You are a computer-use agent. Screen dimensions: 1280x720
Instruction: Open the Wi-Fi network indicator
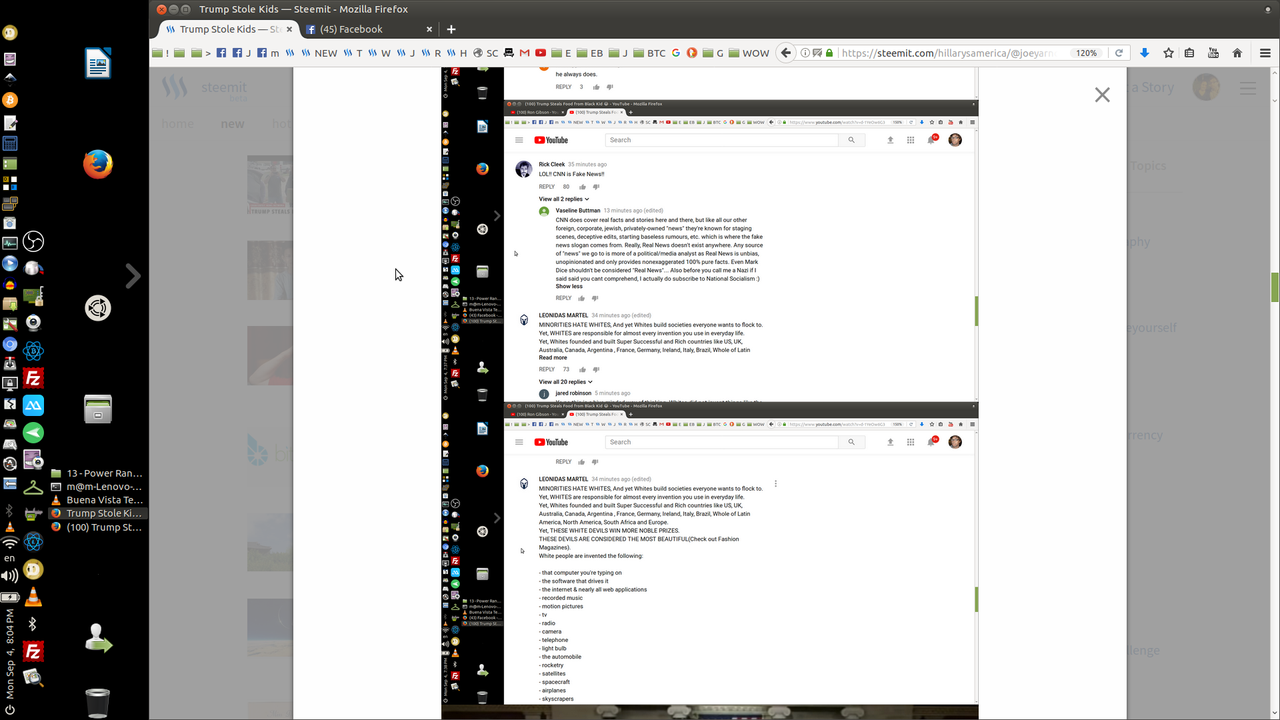(10, 543)
